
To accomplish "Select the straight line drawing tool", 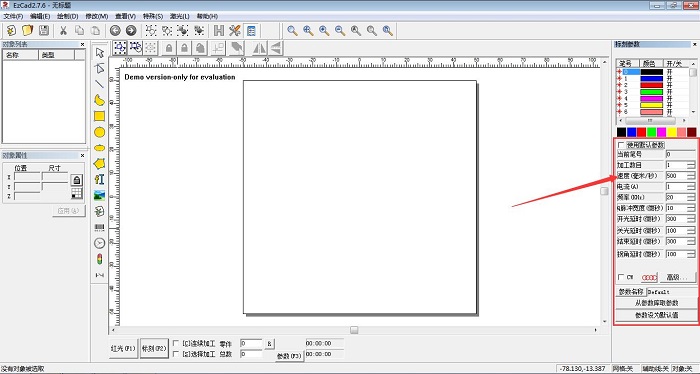I will click(99, 84).
